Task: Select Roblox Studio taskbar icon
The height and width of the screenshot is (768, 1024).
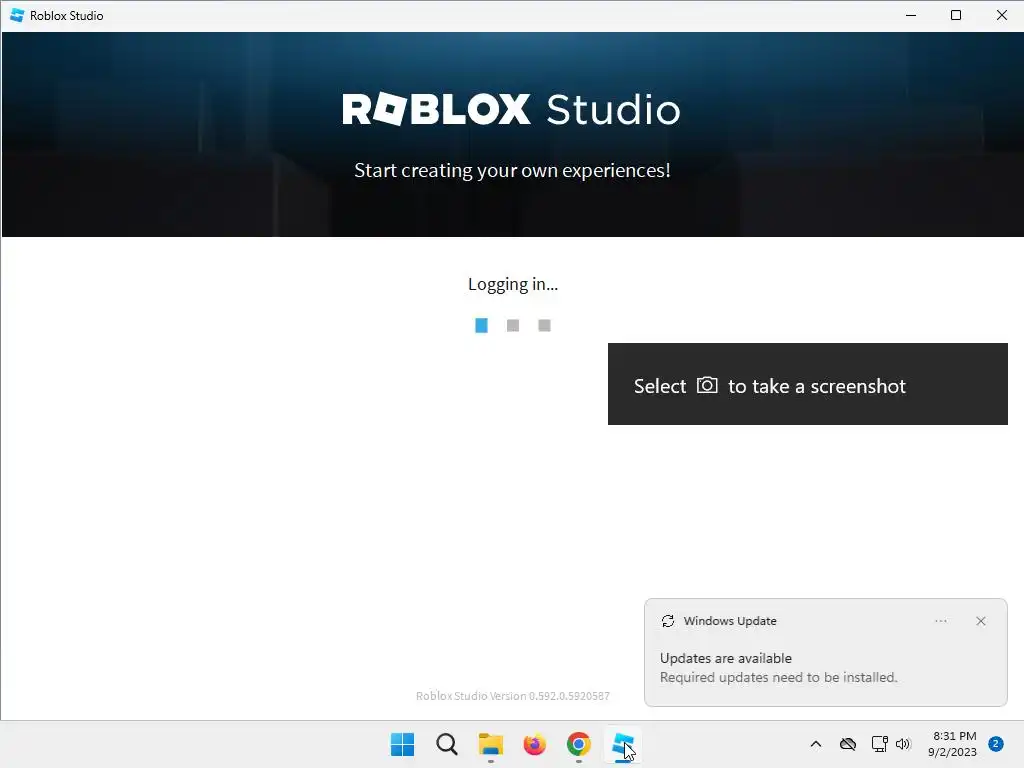Action: (623, 744)
